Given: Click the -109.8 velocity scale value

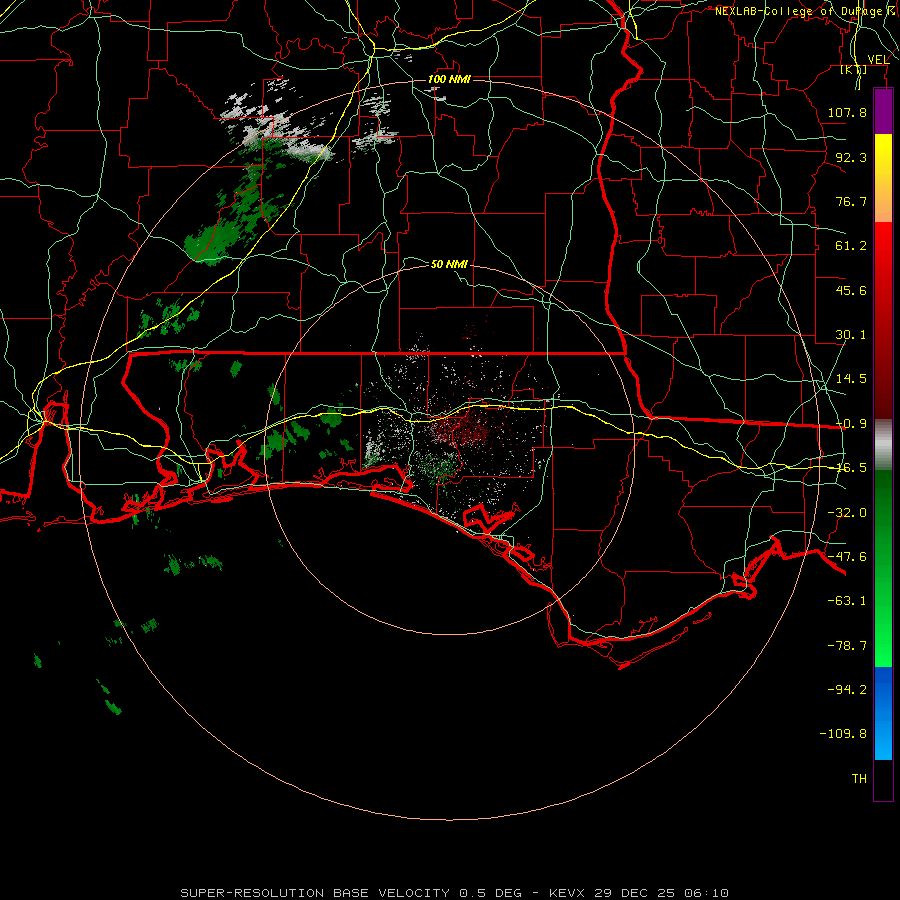Looking at the screenshot, I should [x=843, y=734].
